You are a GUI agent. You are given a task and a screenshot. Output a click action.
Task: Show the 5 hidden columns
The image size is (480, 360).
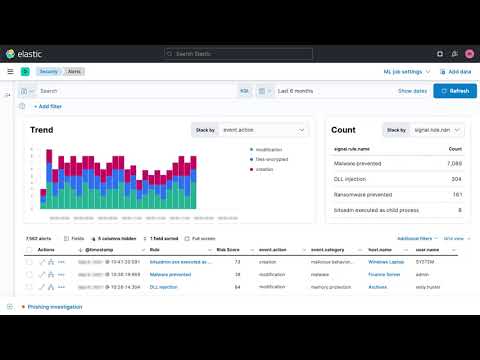pyautogui.click(x=114, y=238)
